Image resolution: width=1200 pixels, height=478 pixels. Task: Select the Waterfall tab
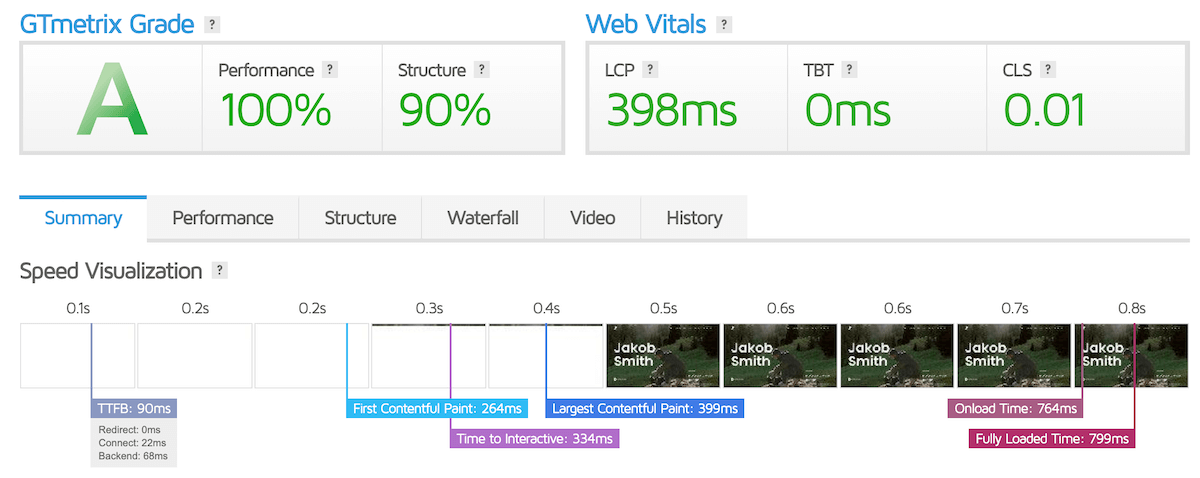[483, 218]
